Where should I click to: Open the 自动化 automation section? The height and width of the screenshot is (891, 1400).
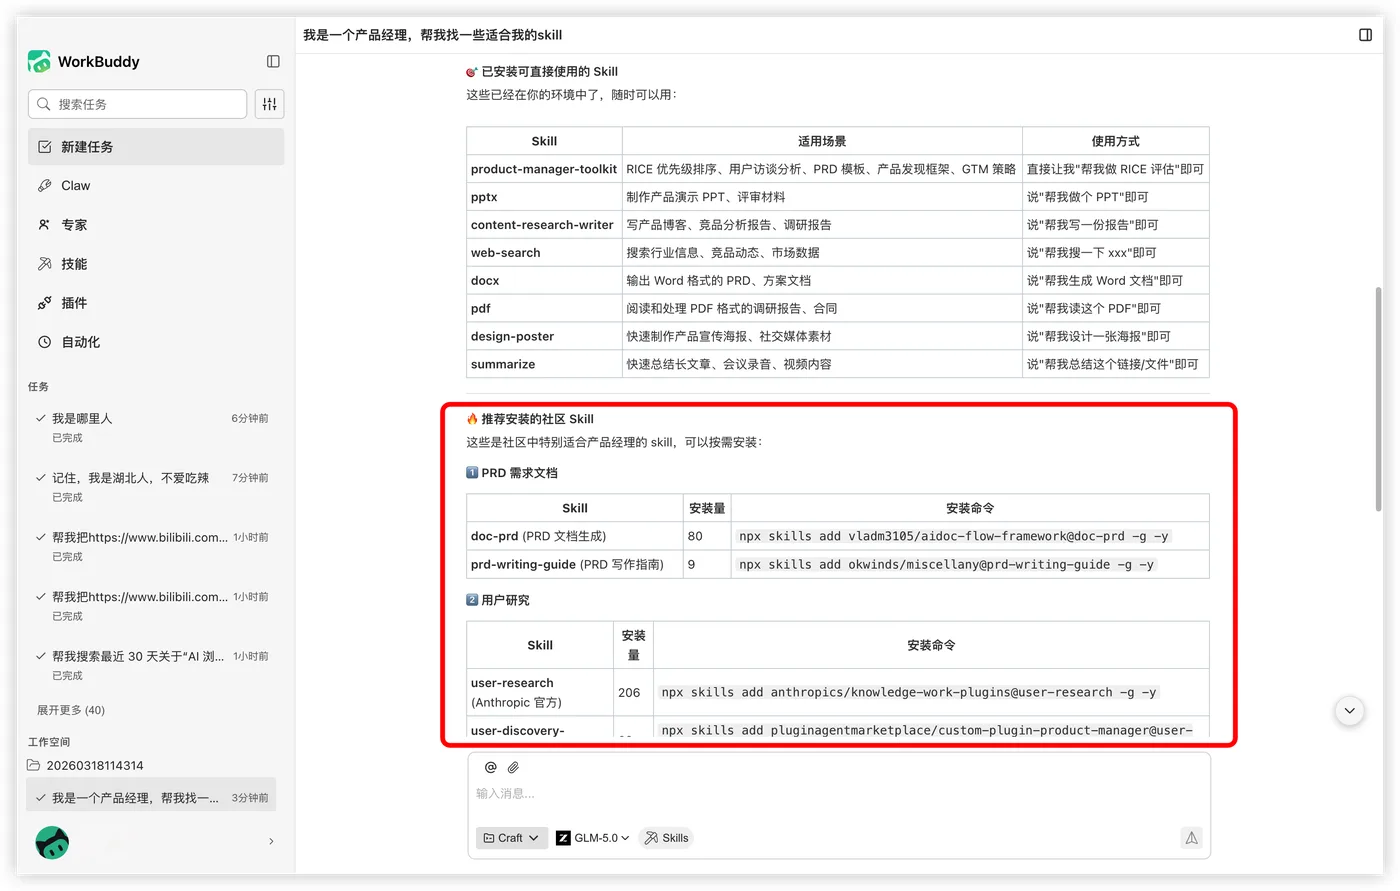click(156, 342)
